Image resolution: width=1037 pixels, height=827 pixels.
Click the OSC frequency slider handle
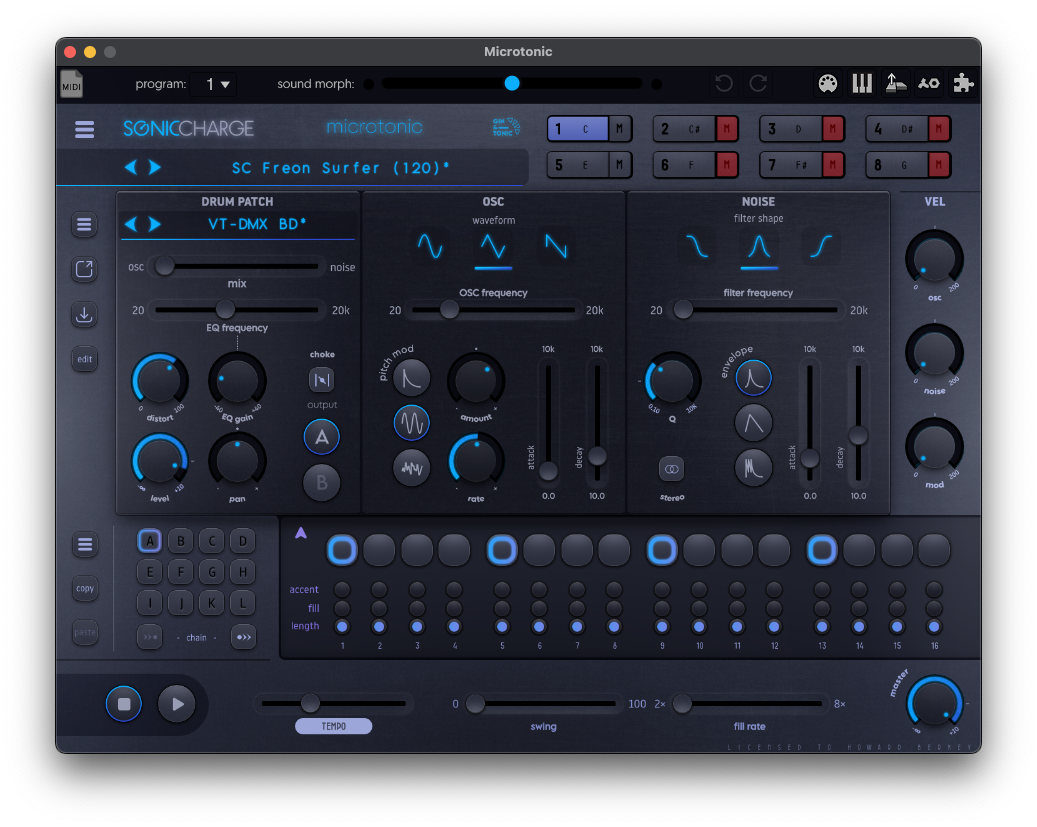[449, 311]
